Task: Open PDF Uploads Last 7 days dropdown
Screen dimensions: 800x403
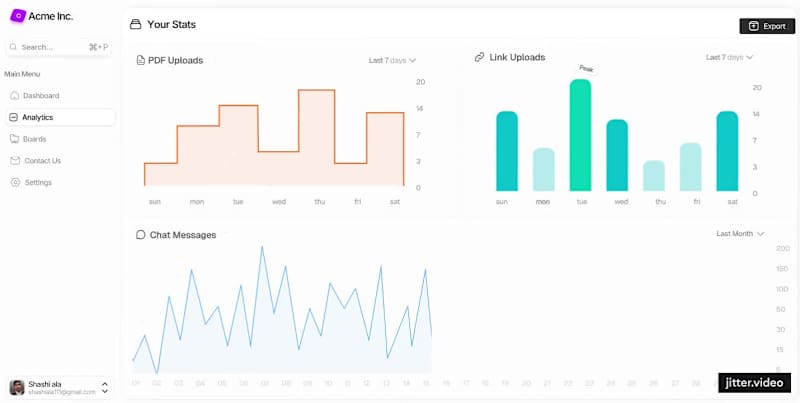Action: pos(392,60)
